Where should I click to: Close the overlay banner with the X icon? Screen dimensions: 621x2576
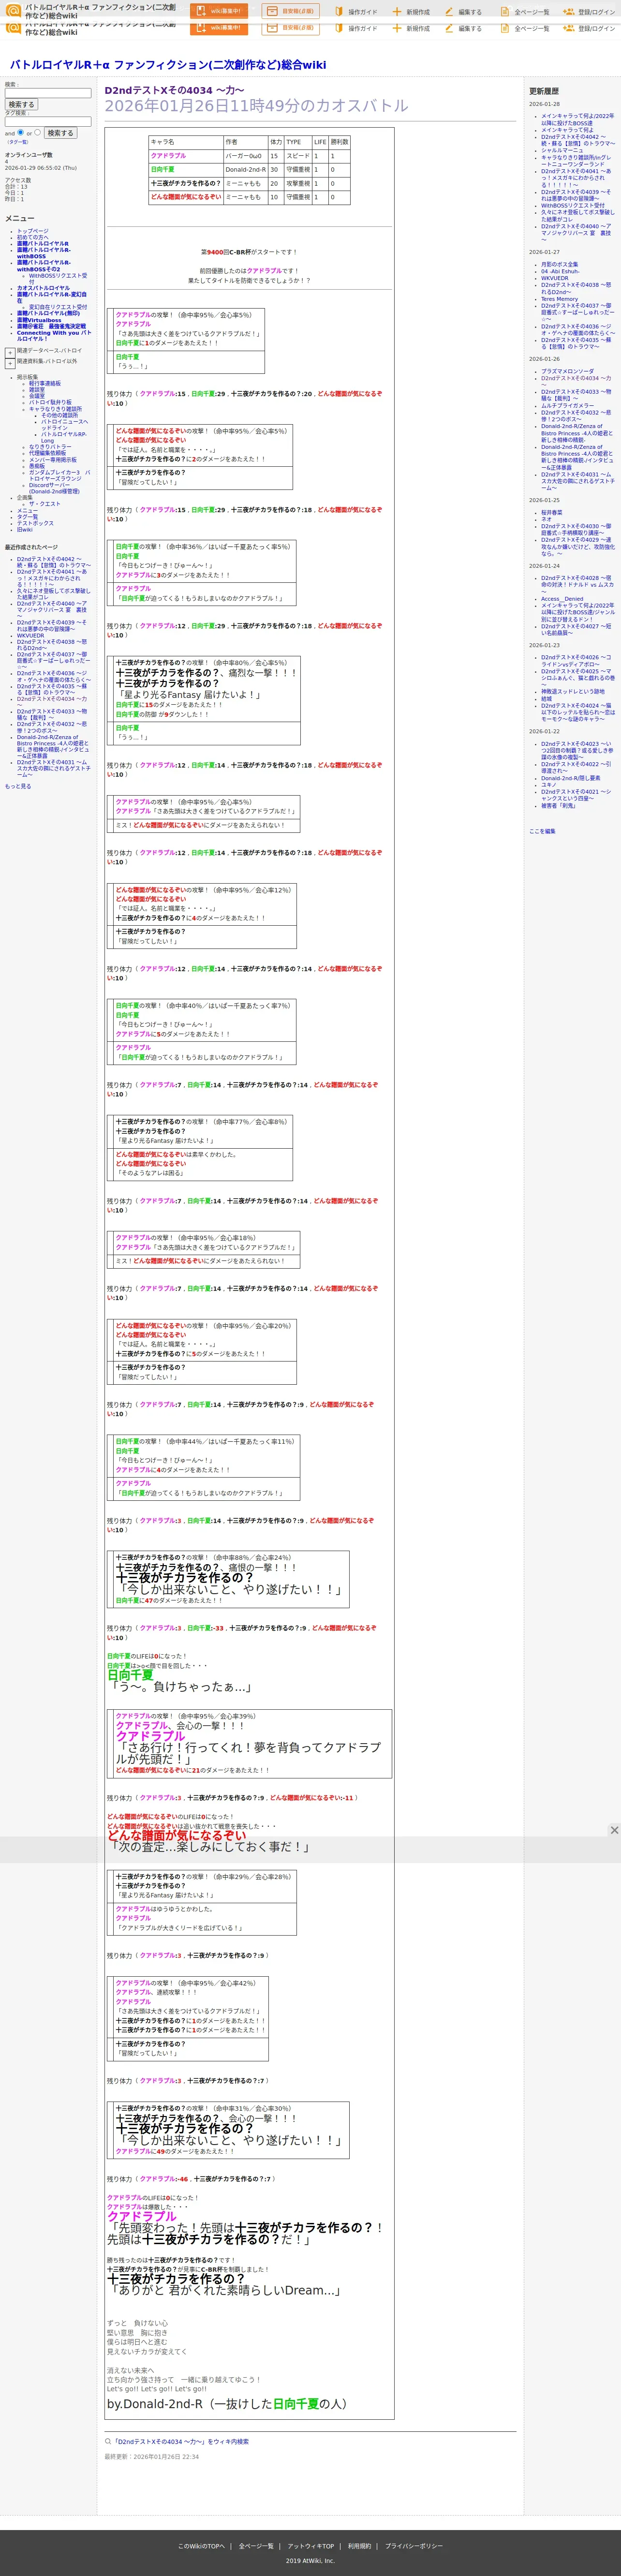pos(614,1830)
